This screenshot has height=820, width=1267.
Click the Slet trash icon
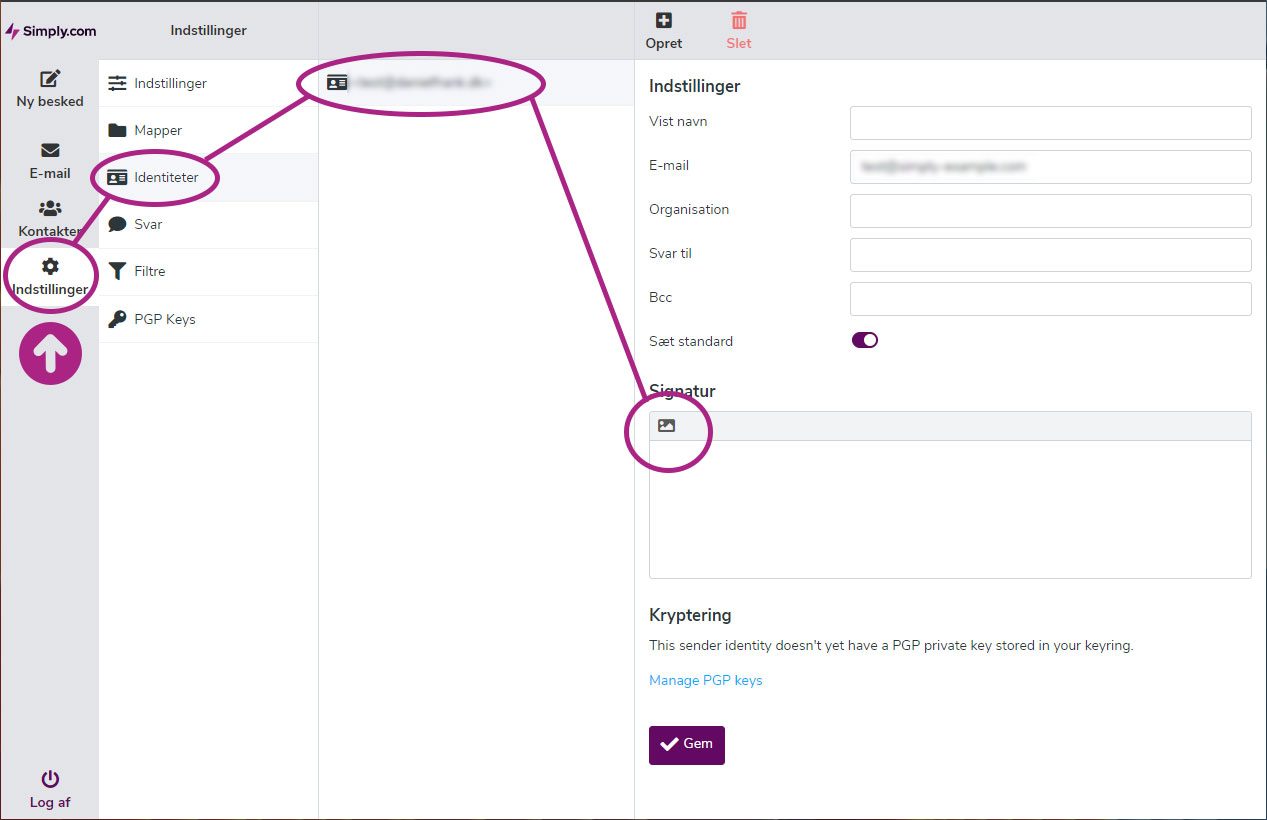(x=739, y=21)
